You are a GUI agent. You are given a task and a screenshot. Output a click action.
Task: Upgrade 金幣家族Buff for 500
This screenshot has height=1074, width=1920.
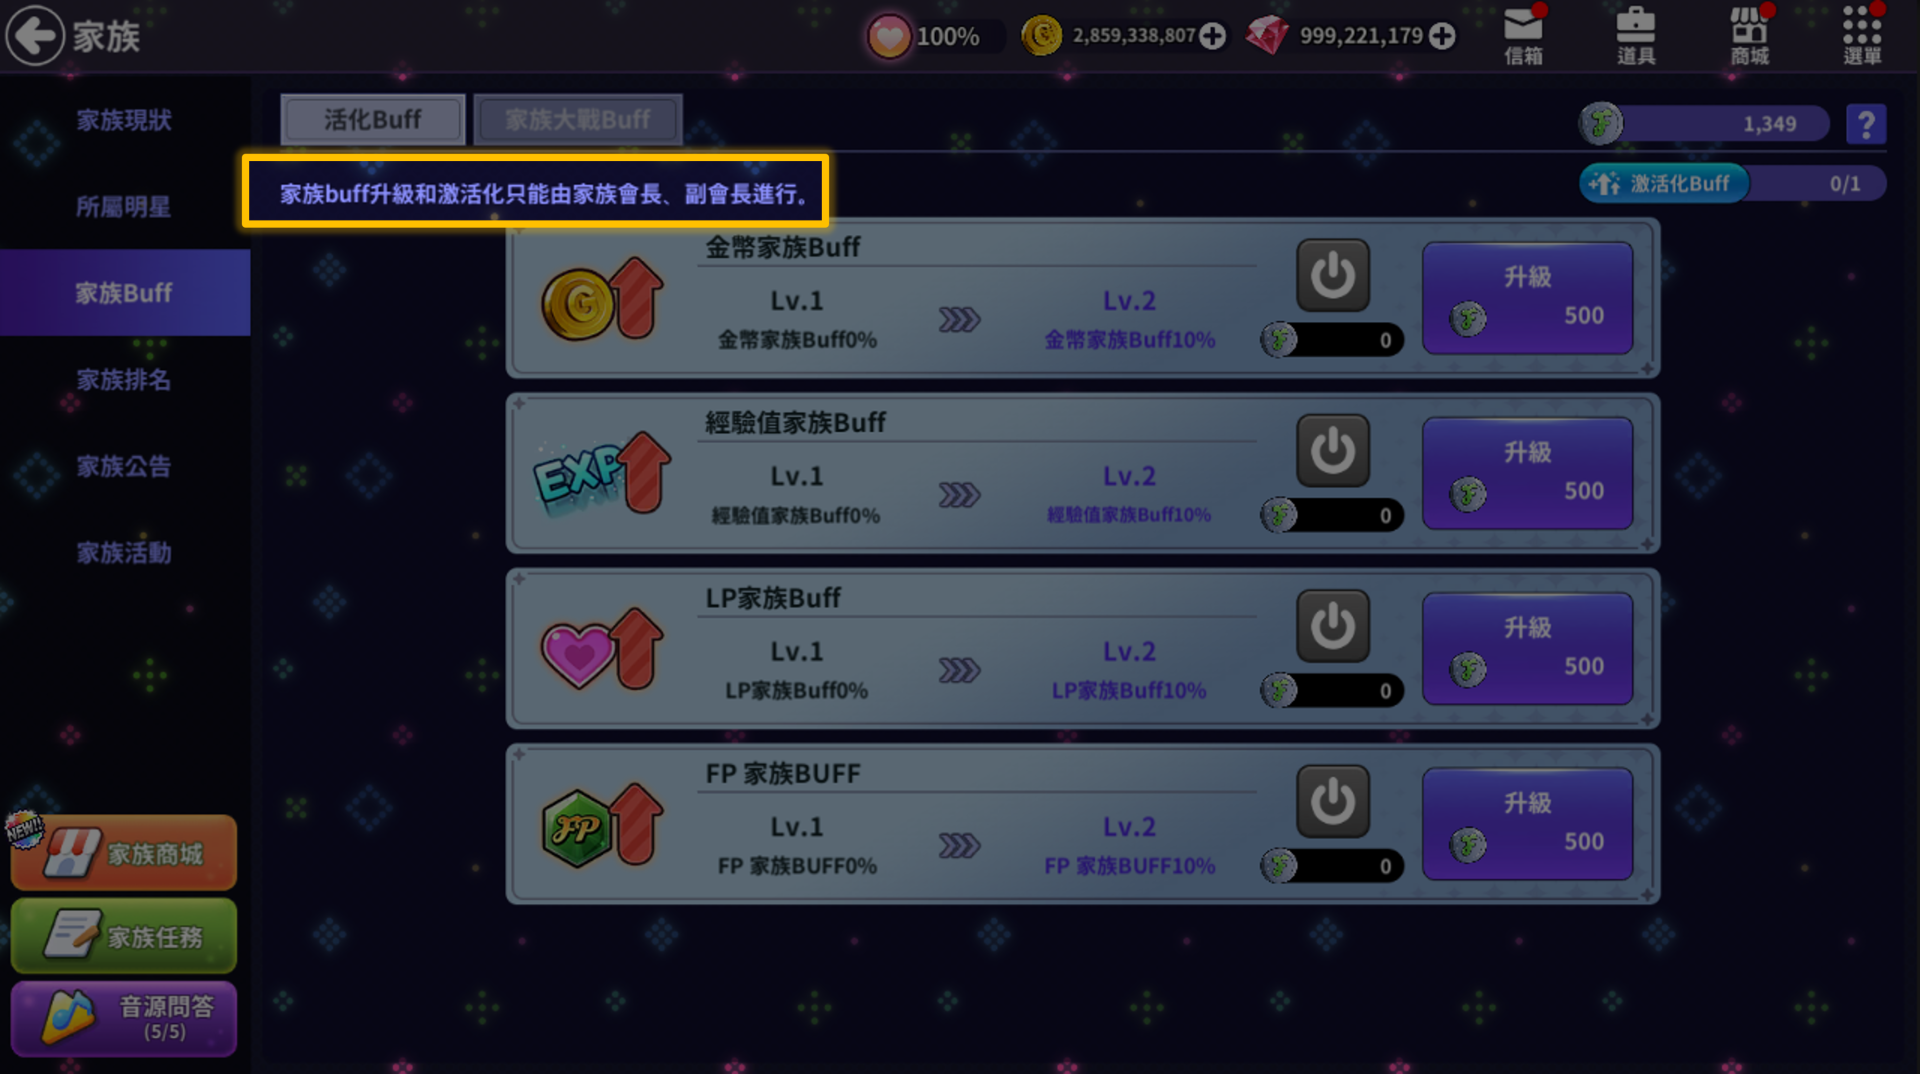[x=1527, y=298]
